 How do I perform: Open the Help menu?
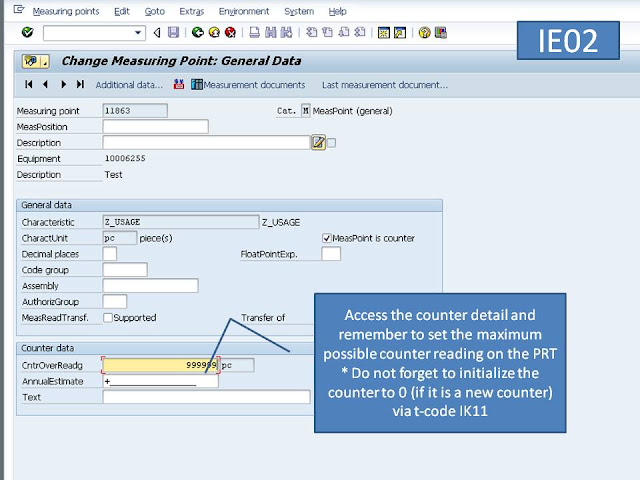[338, 11]
